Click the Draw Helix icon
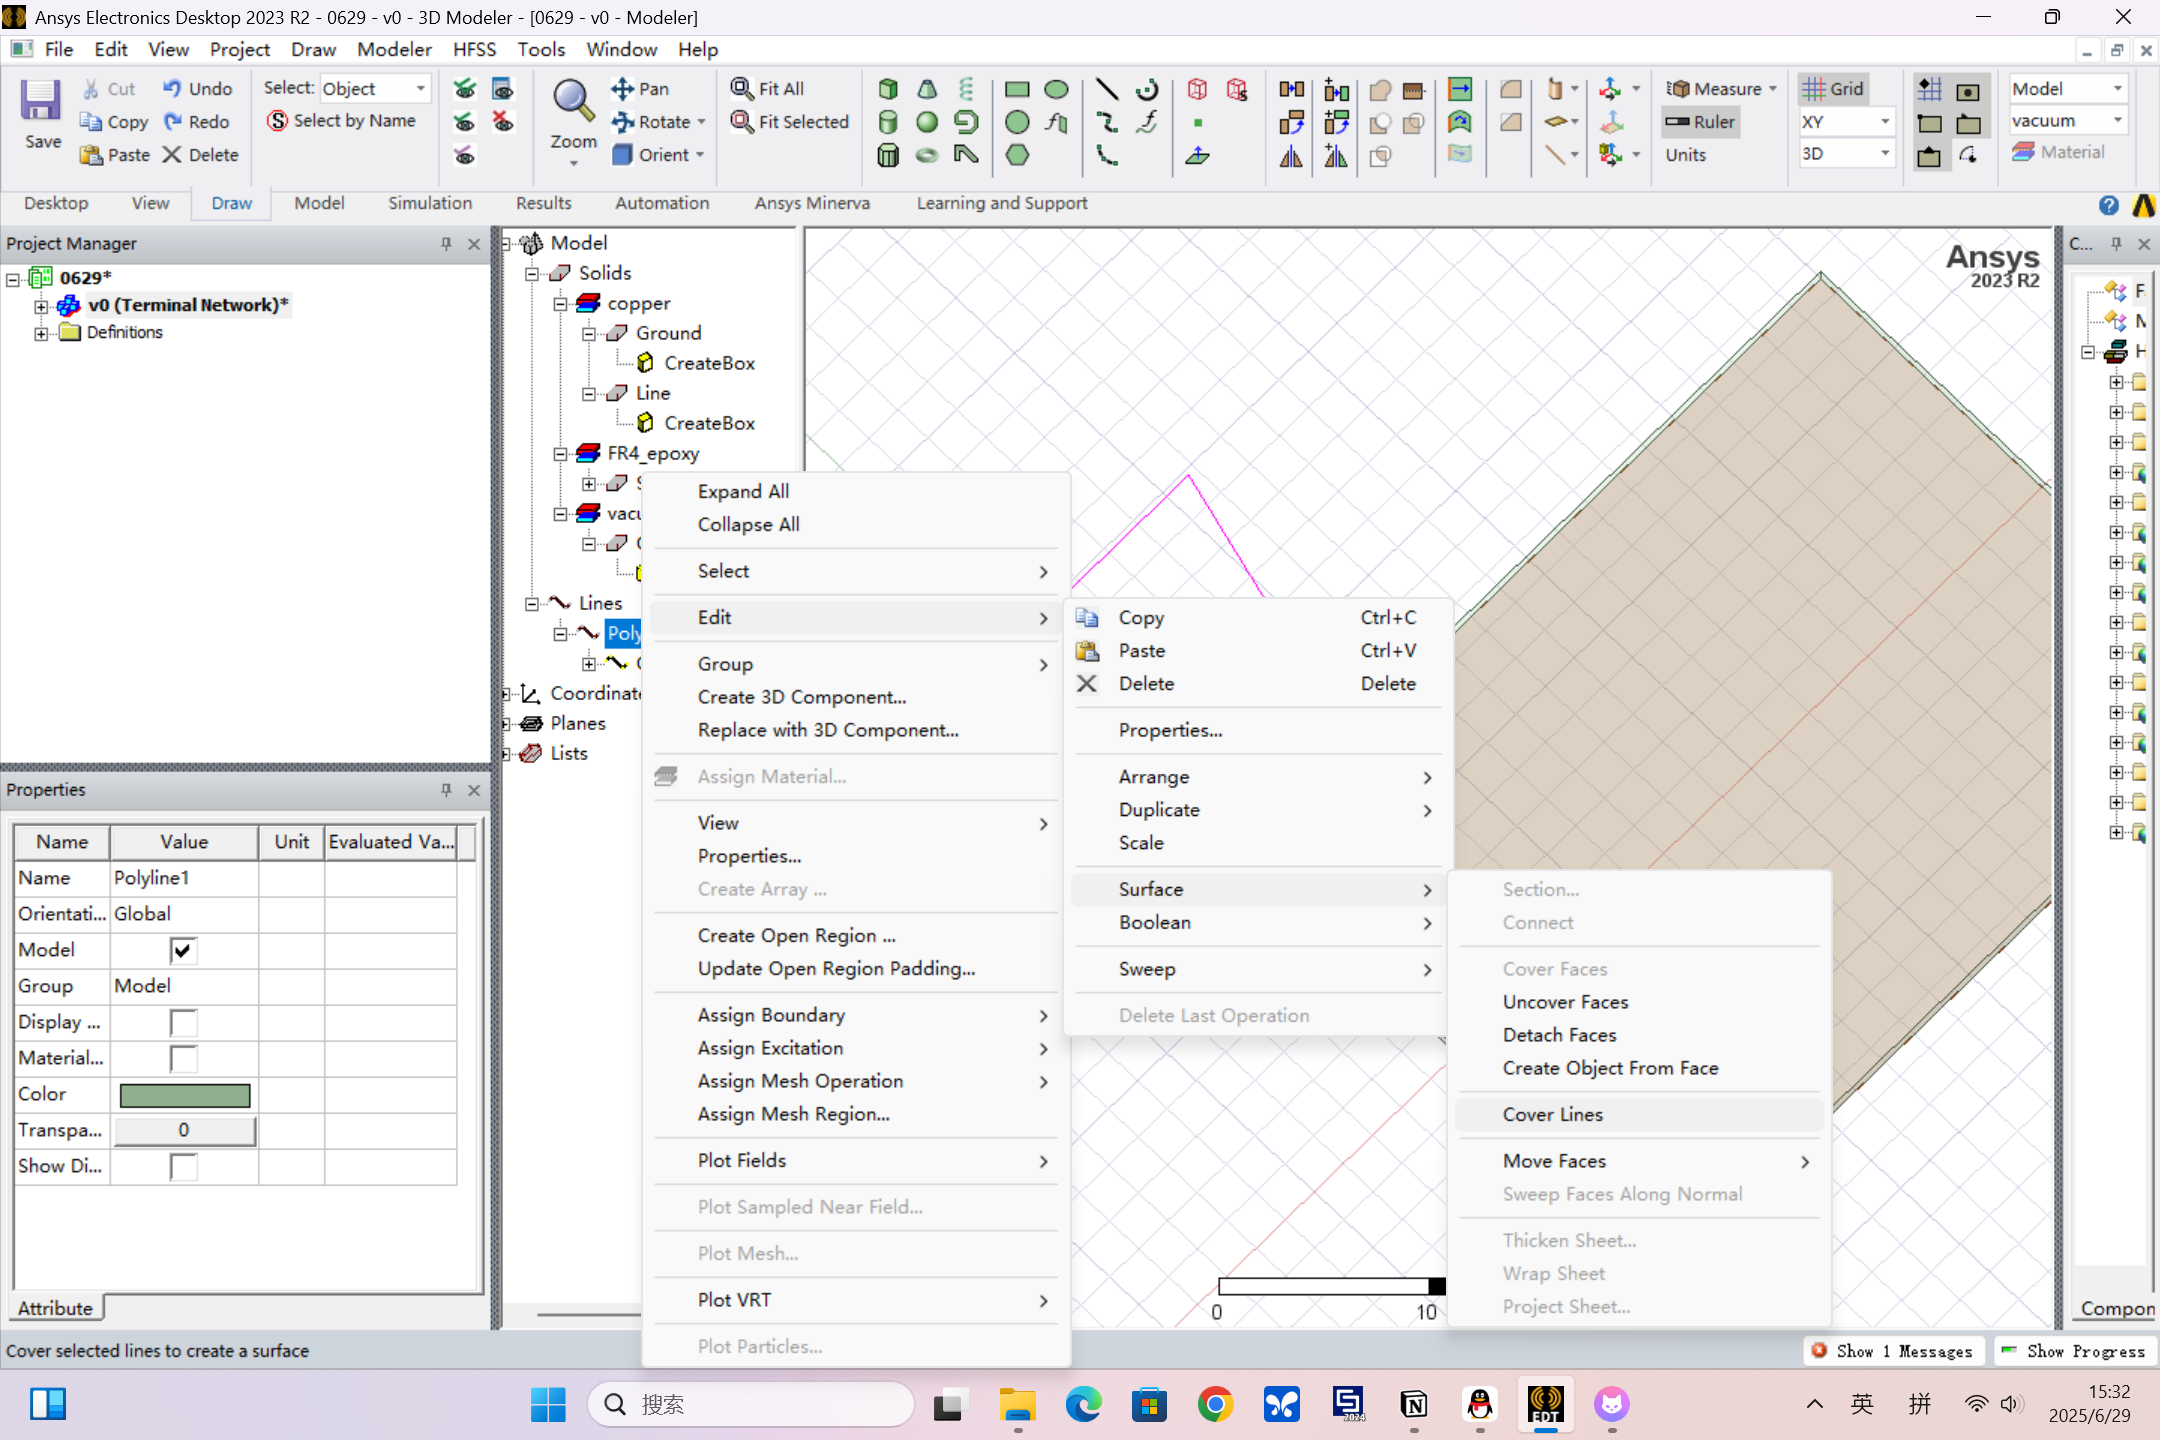The width and height of the screenshot is (2160, 1440). [x=966, y=89]
